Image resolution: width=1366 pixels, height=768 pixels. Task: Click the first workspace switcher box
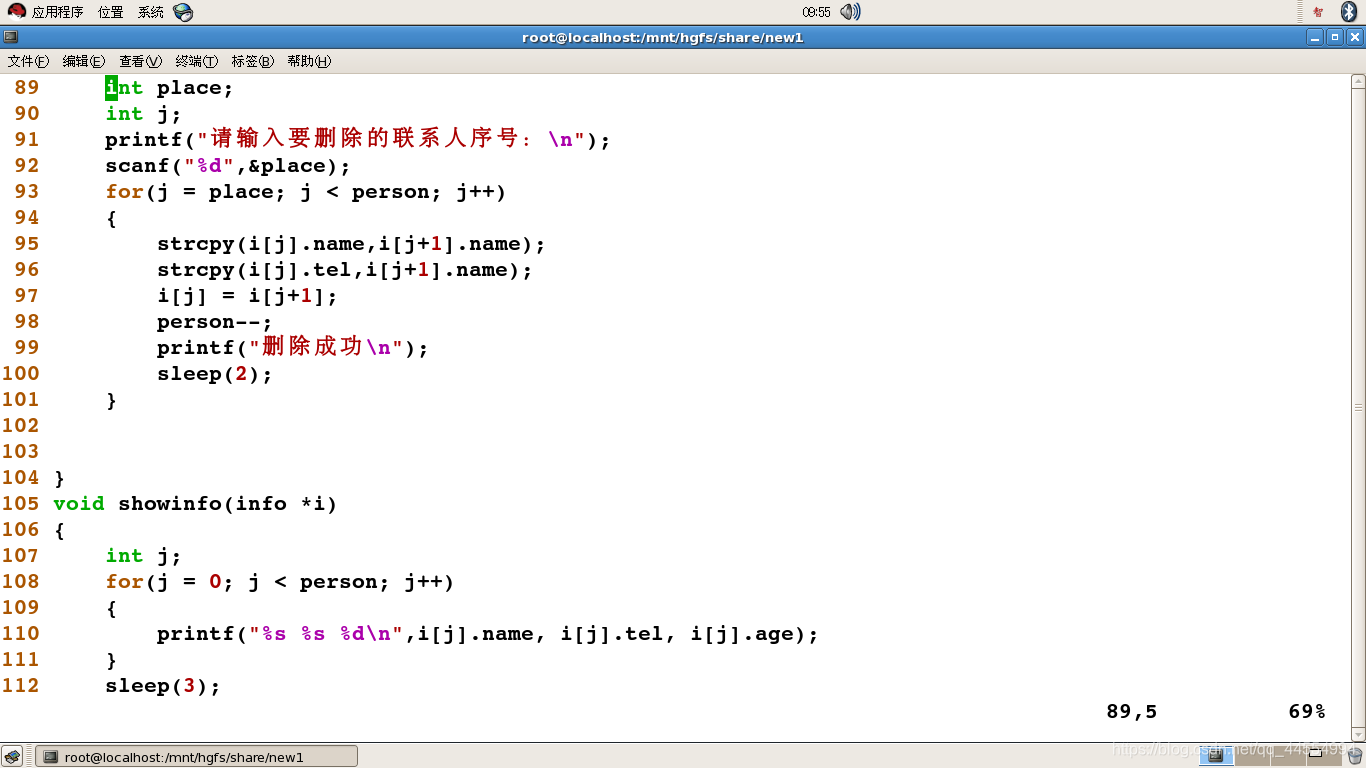click(x=1216, y=756)
